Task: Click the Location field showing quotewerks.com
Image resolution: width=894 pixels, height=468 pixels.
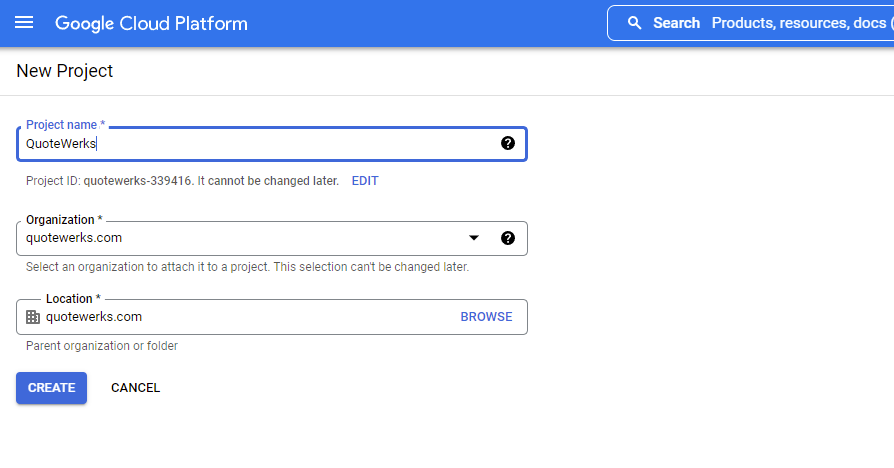Action: pos(240,317)
